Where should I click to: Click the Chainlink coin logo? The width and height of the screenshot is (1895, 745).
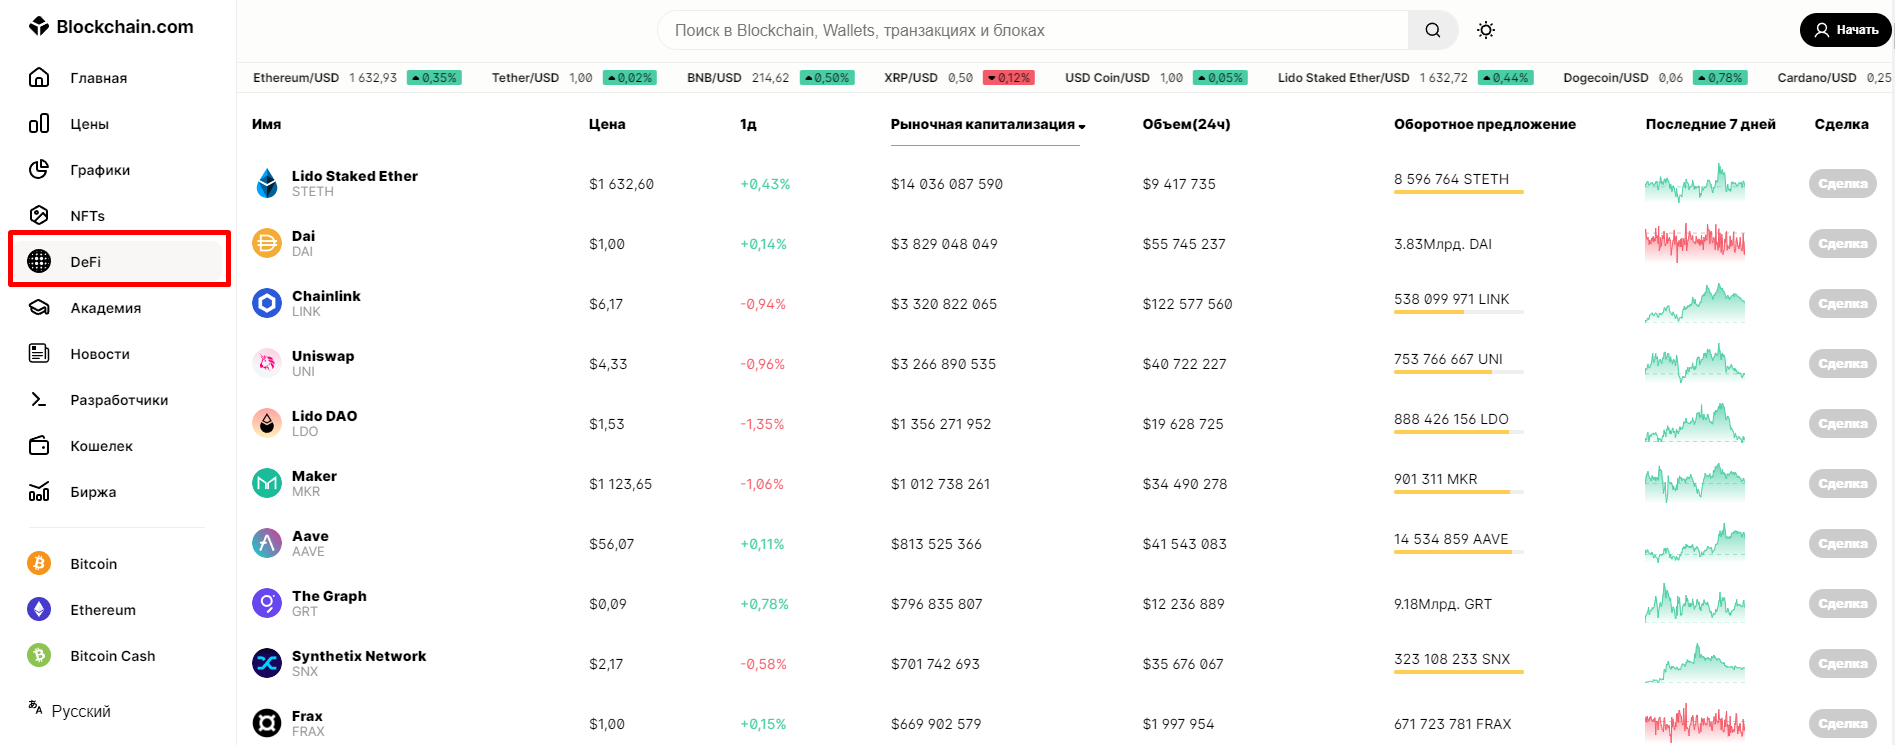click(266, 303)
